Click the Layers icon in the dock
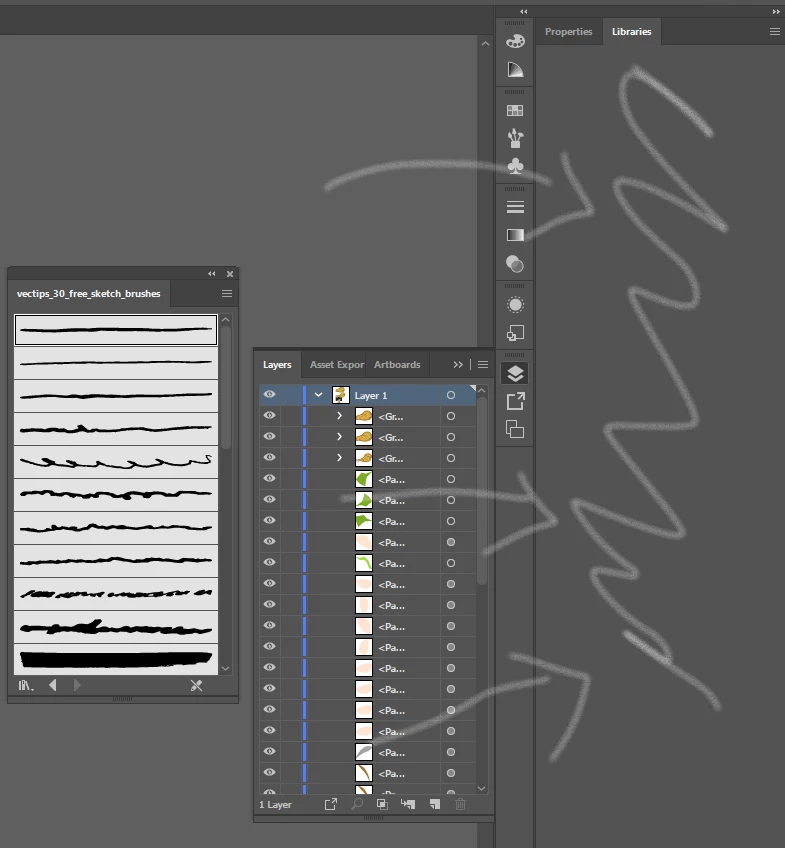This screenshot has height=848, width=785. point(515,374)
